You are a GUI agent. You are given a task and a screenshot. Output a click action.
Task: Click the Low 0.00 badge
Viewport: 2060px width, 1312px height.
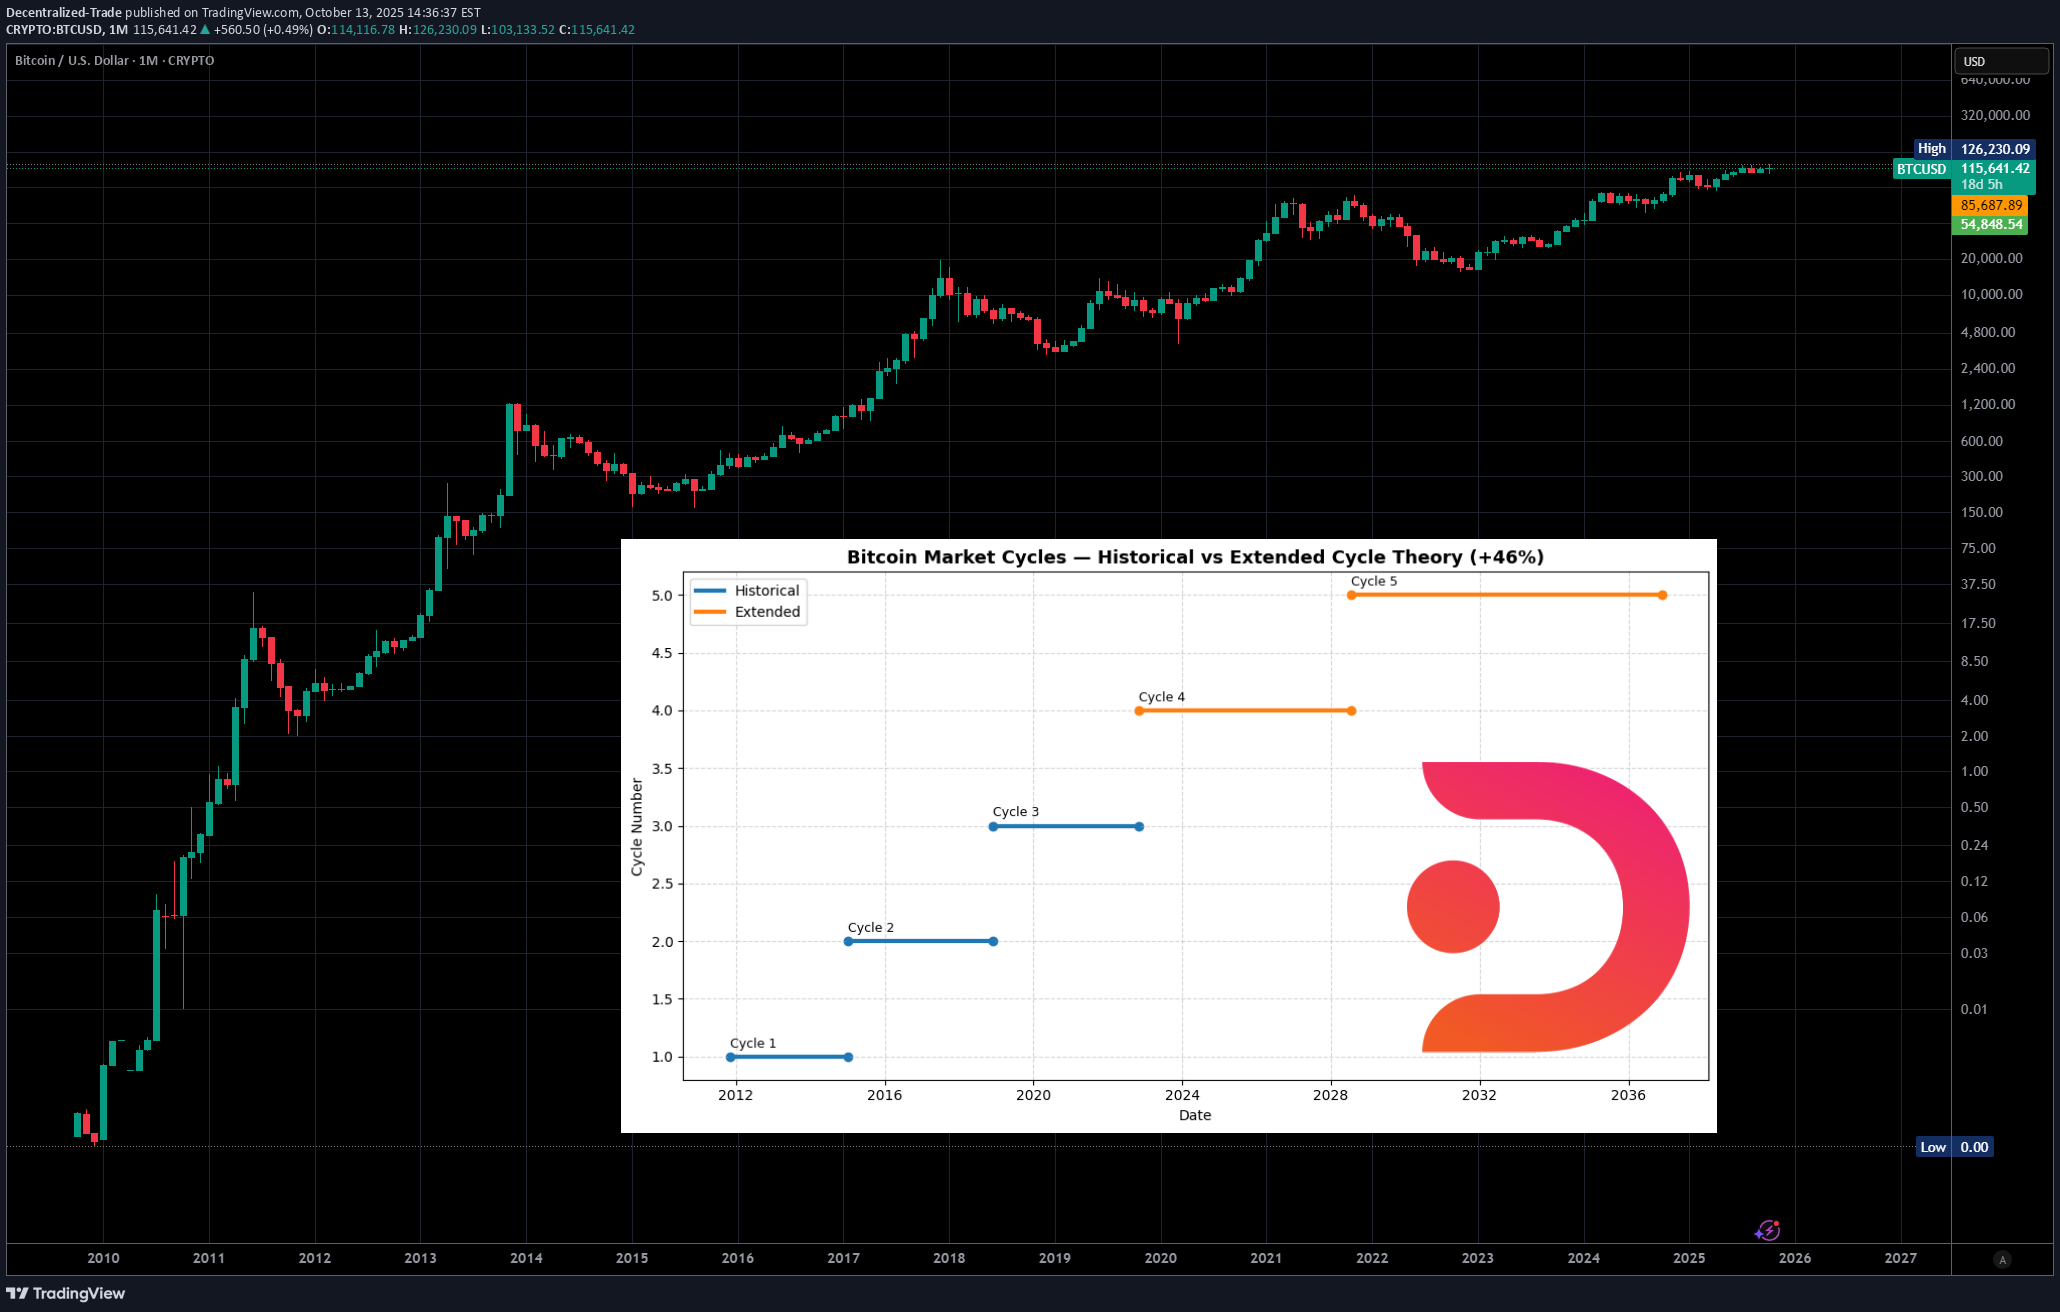pyautogui.click(x=1955, y=1147)
